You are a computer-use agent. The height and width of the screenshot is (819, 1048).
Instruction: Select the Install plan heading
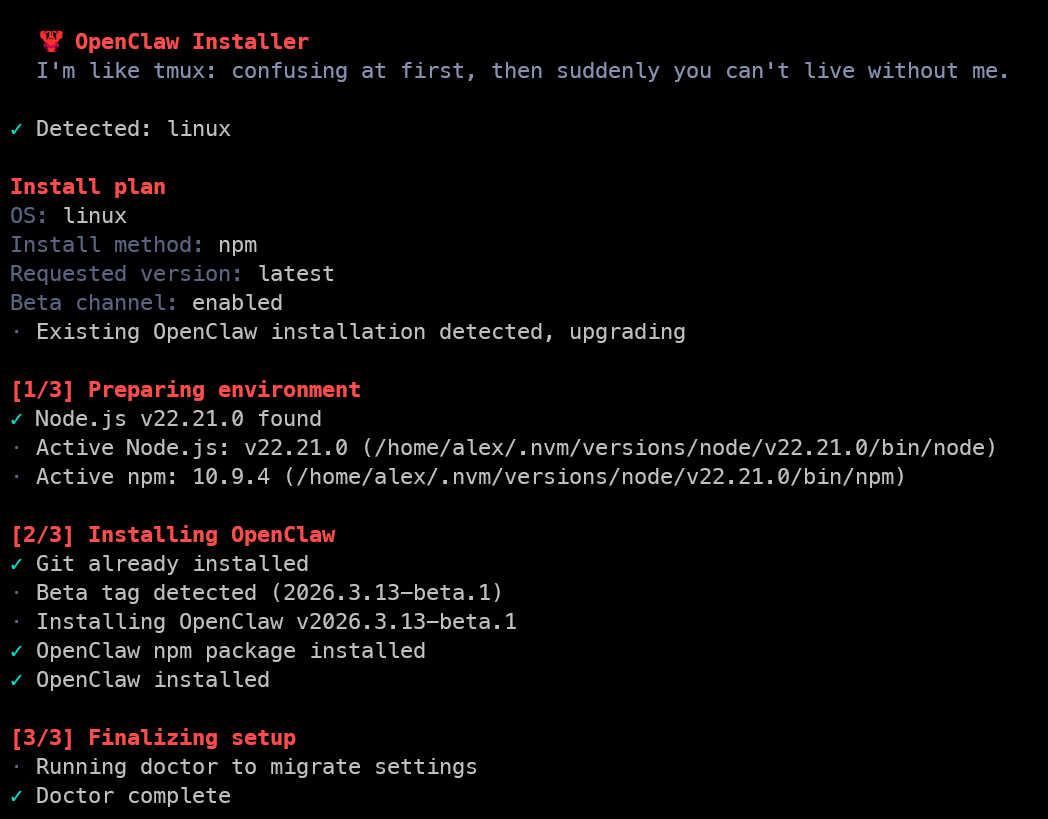[88, 187]
